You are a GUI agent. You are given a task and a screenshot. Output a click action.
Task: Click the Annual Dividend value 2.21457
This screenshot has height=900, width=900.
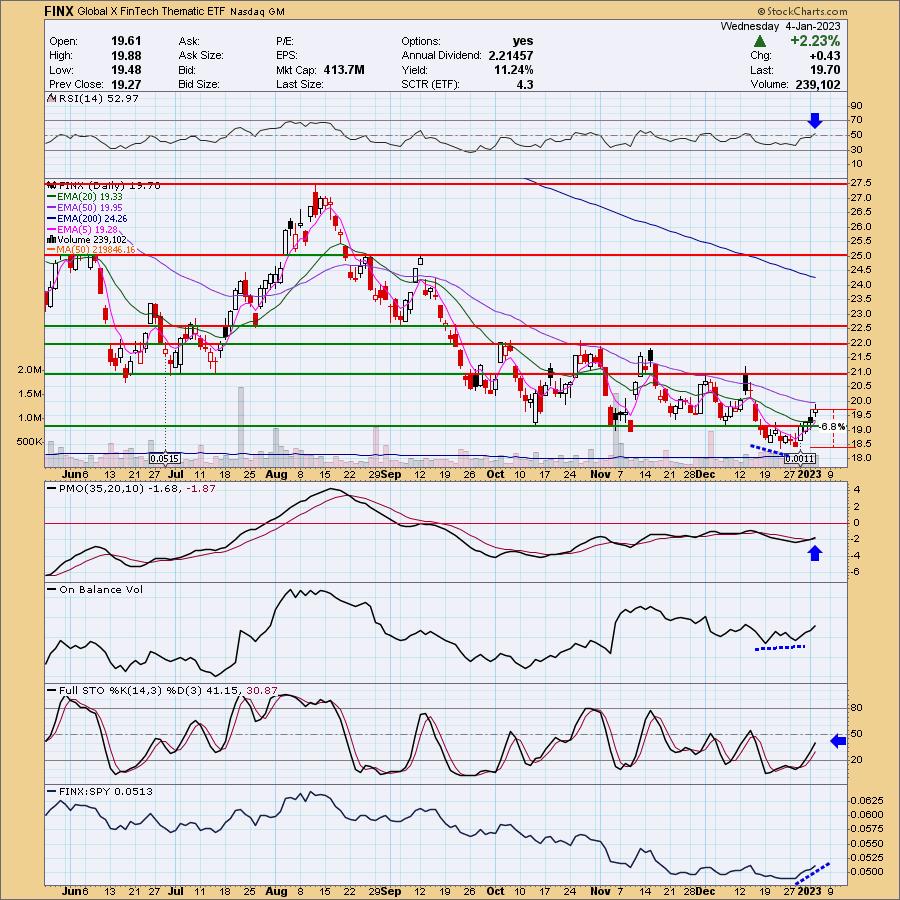click(x=511, y=55)
